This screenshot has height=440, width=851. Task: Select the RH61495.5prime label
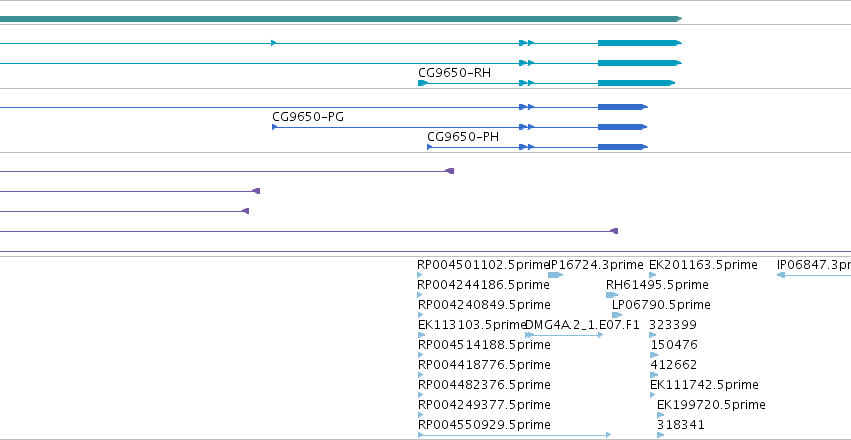point(657,285)
